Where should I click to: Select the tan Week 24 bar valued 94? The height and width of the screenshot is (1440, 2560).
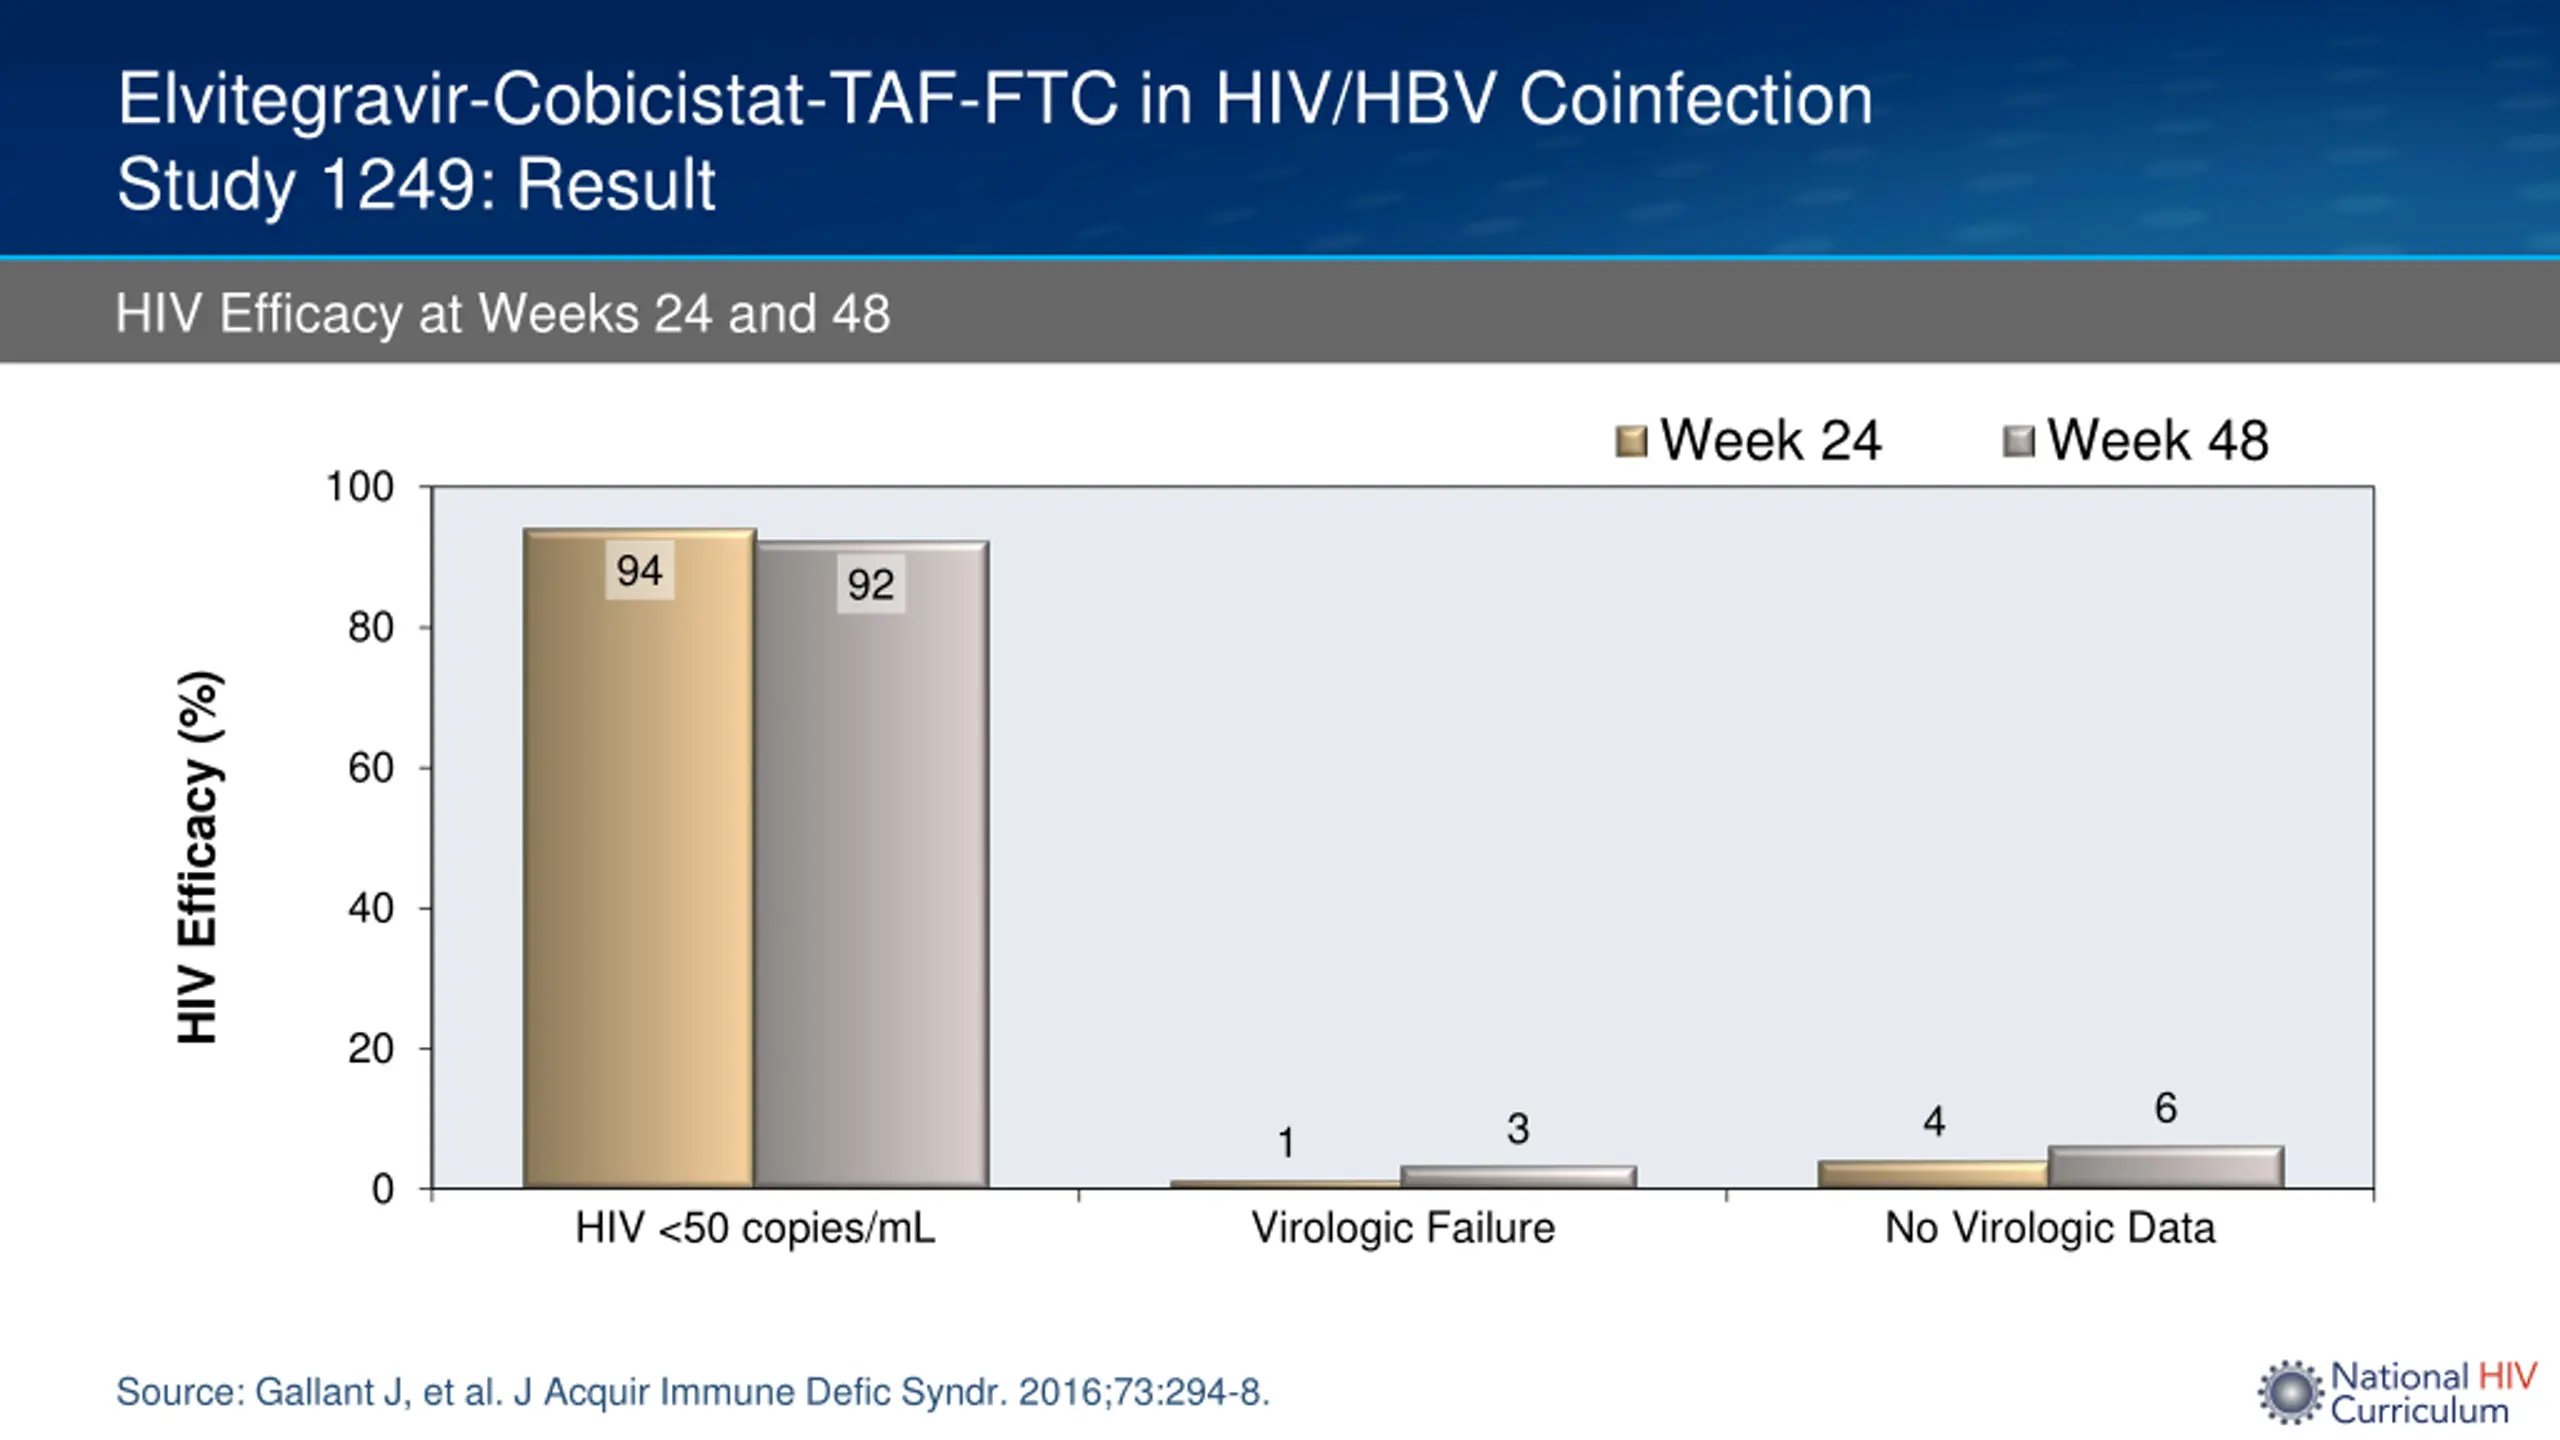(x=639, y=859)
